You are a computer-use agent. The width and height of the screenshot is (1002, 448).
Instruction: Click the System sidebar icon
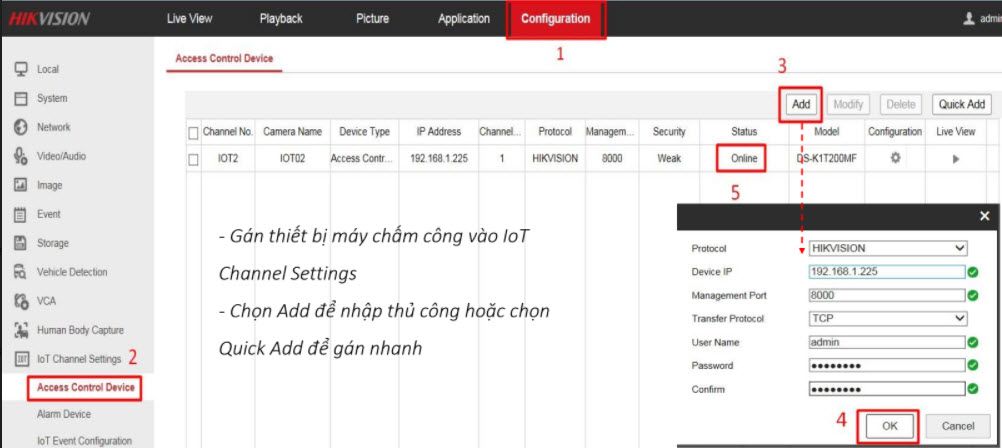[21, 98]
